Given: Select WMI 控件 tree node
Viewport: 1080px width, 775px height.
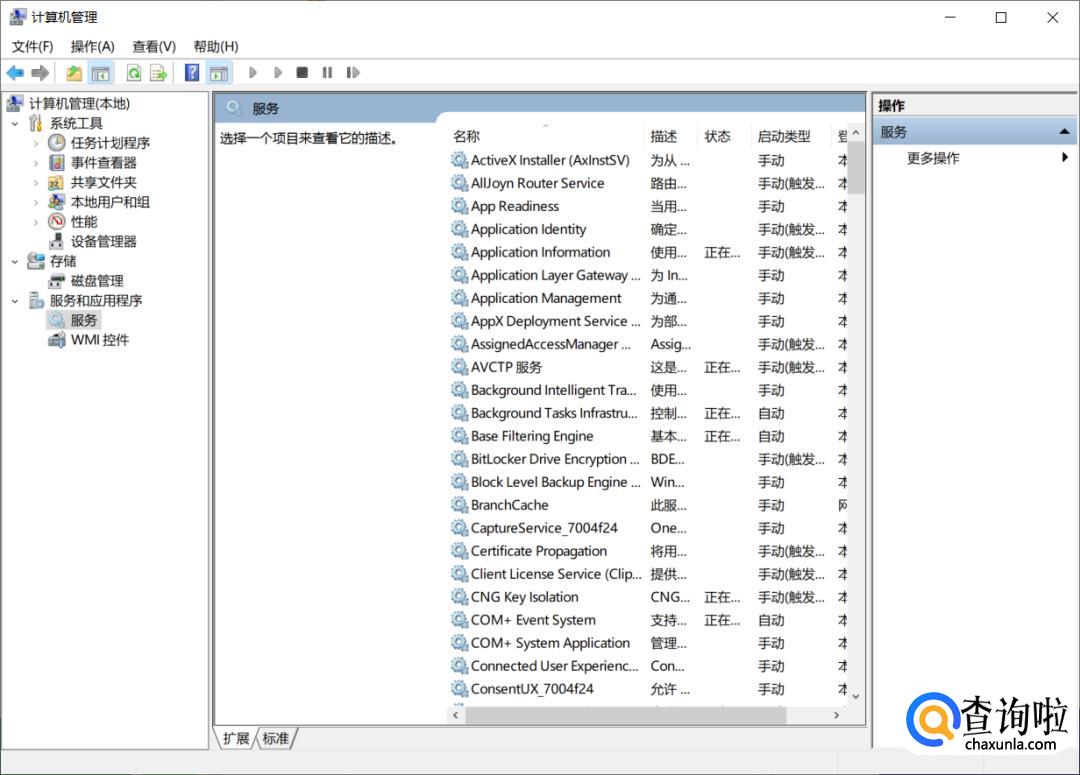Looking at the screenshot, I should (x=99, y=340).
